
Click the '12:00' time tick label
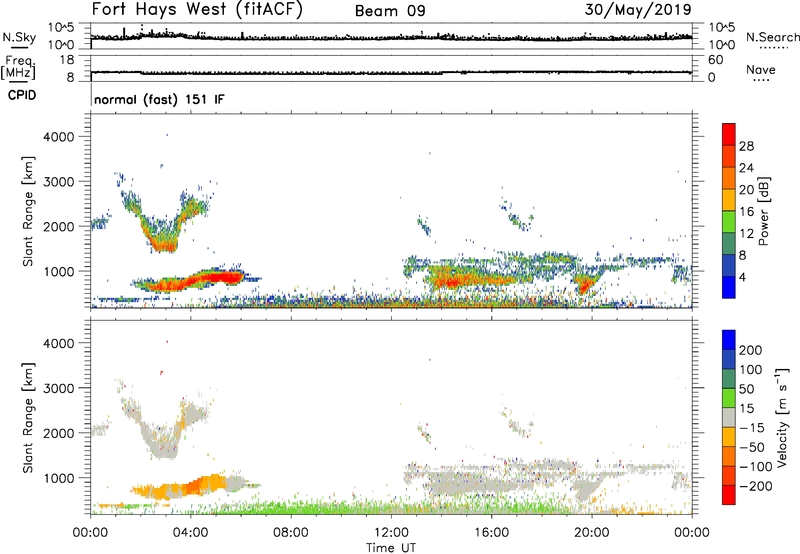coord(391,533)
